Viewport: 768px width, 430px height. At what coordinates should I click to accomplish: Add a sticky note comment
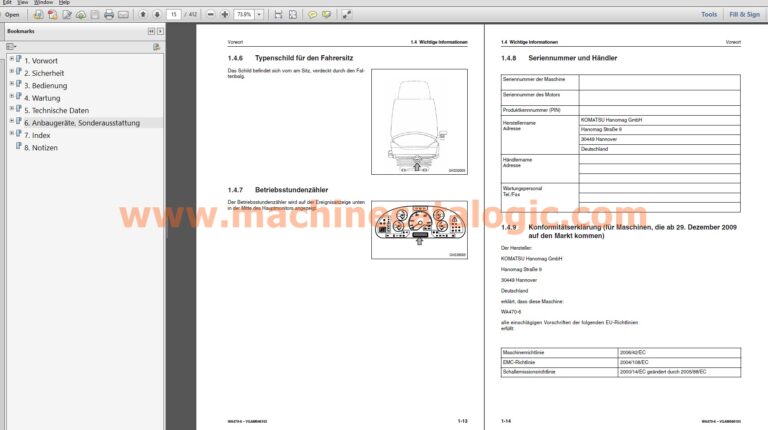[x=312, y=15]
